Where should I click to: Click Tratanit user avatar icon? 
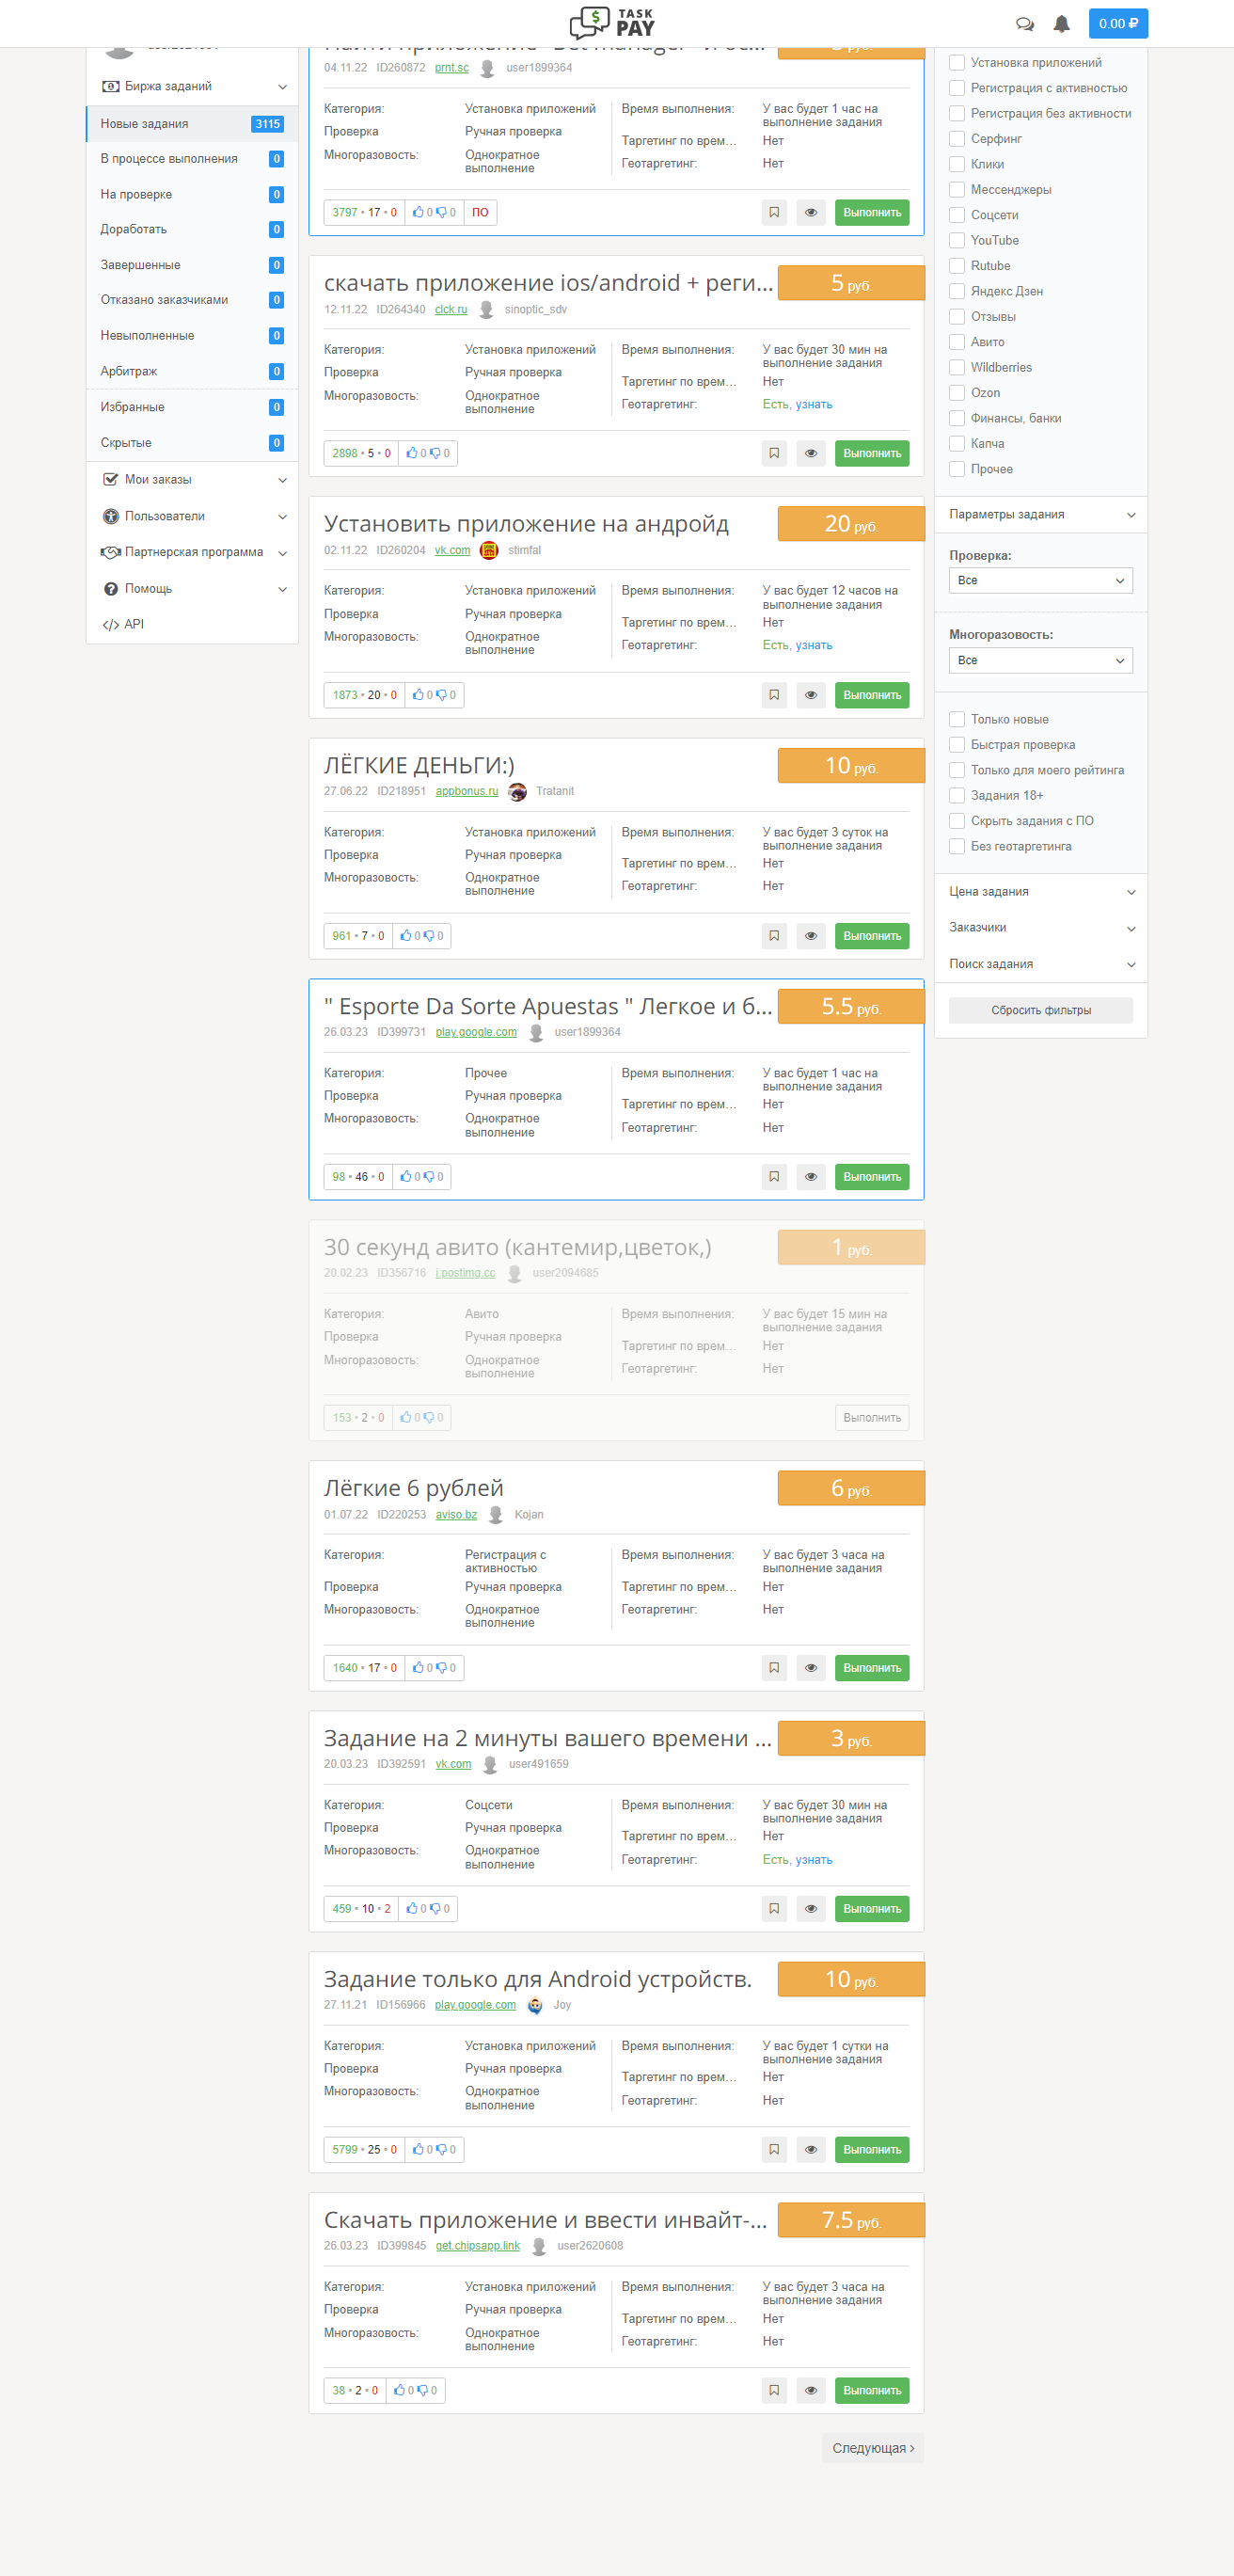point(517,792)
